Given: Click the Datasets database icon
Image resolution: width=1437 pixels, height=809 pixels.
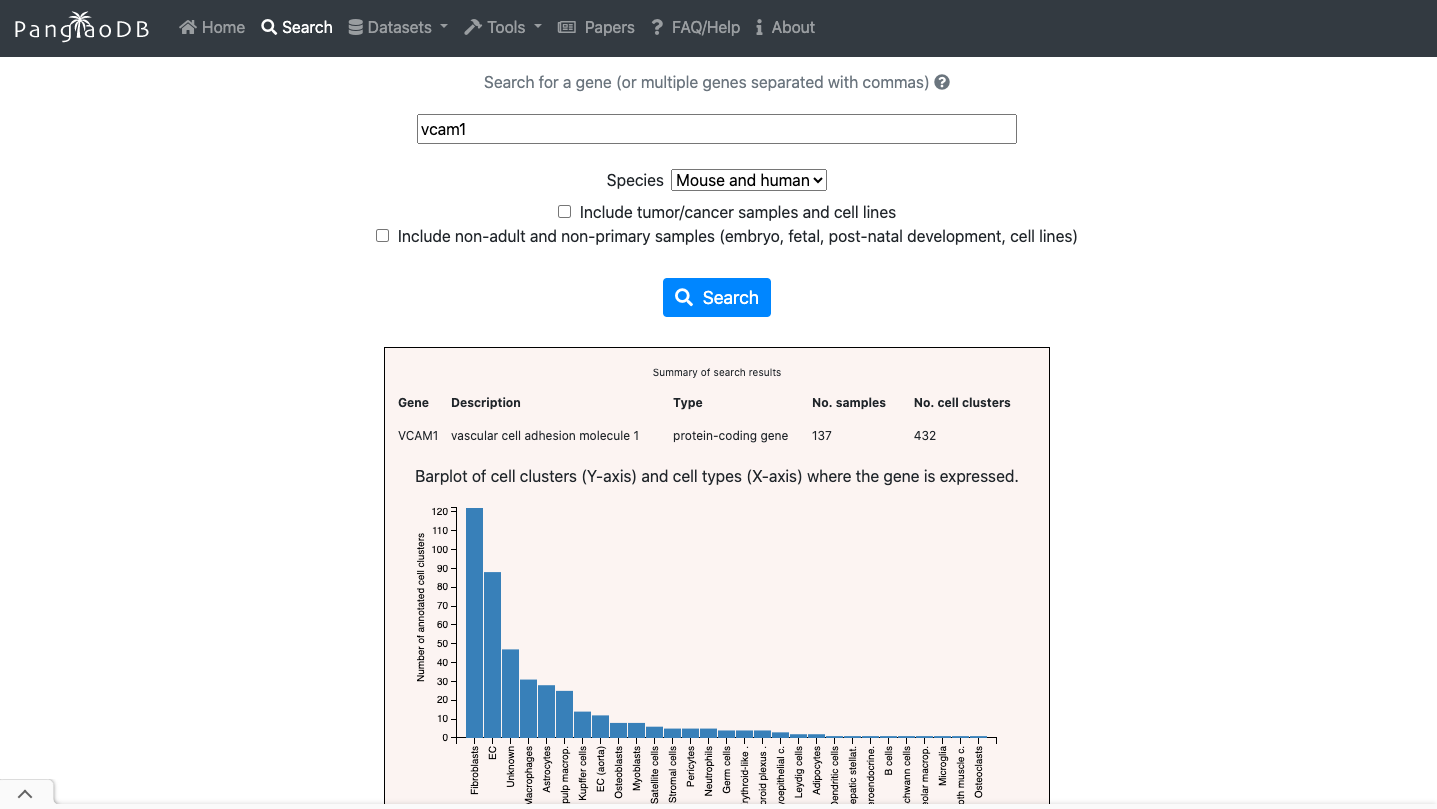Looking at the screenshot, I should coord(355,27).
